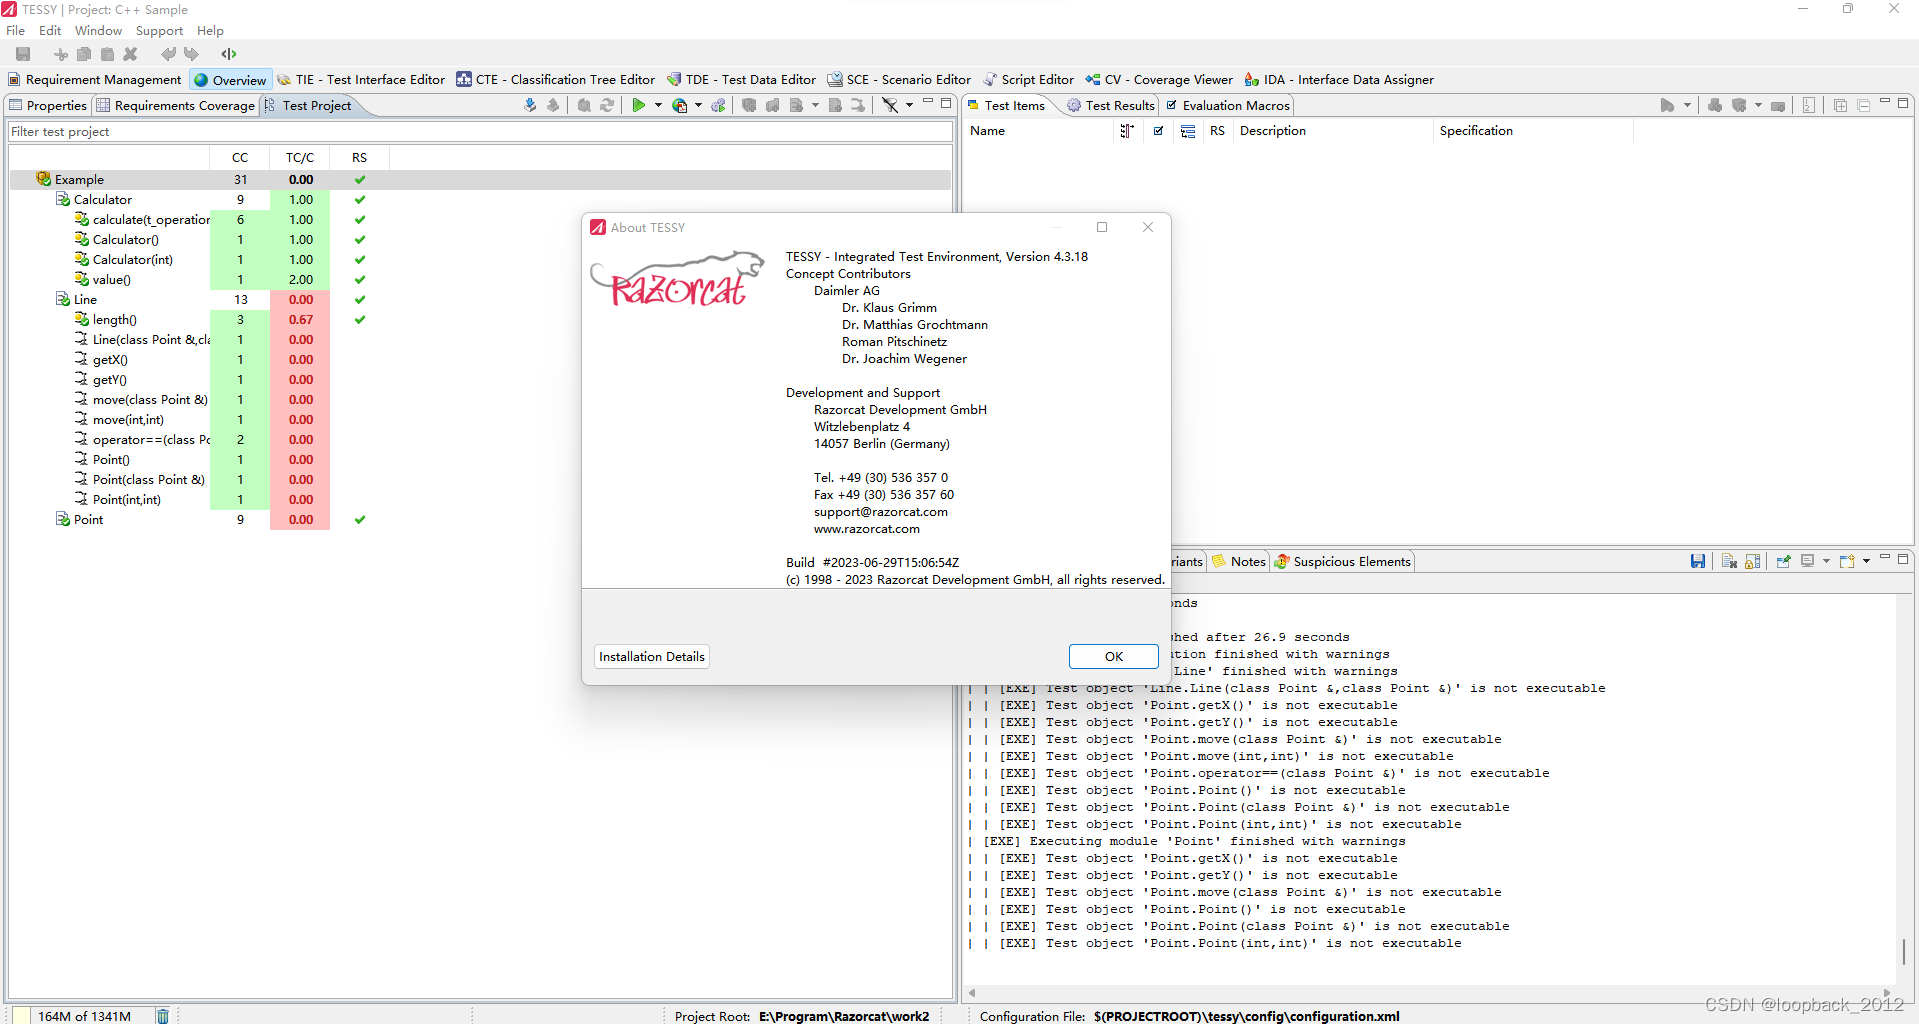Open dropdown arrow next to filter icon
This screenshot has height=1024, width=1919.
pos(909,105)
